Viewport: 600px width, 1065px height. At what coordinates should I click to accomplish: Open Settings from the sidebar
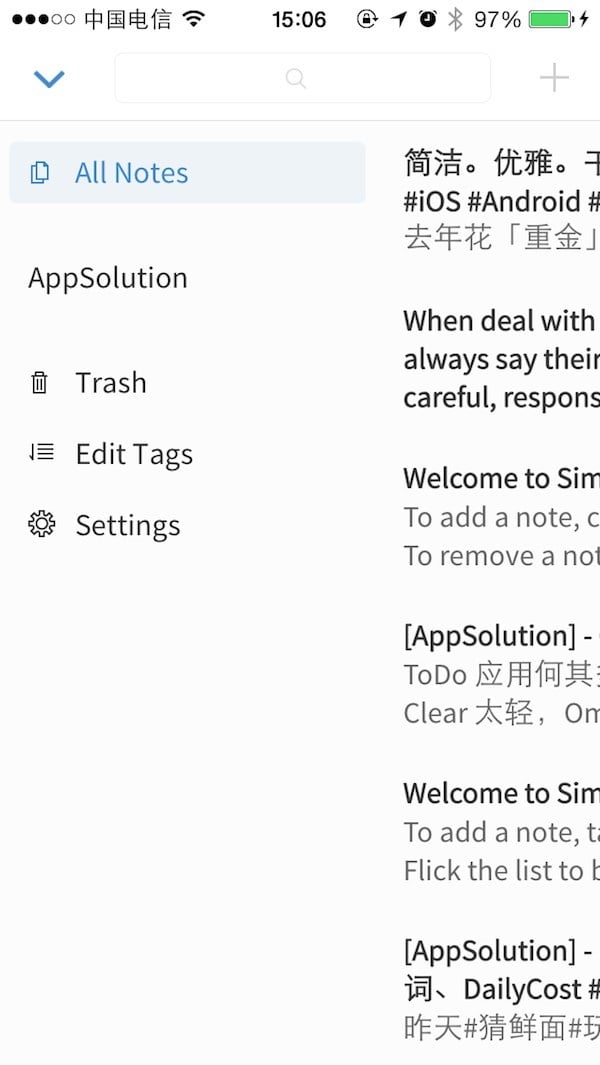coord(128,526)
